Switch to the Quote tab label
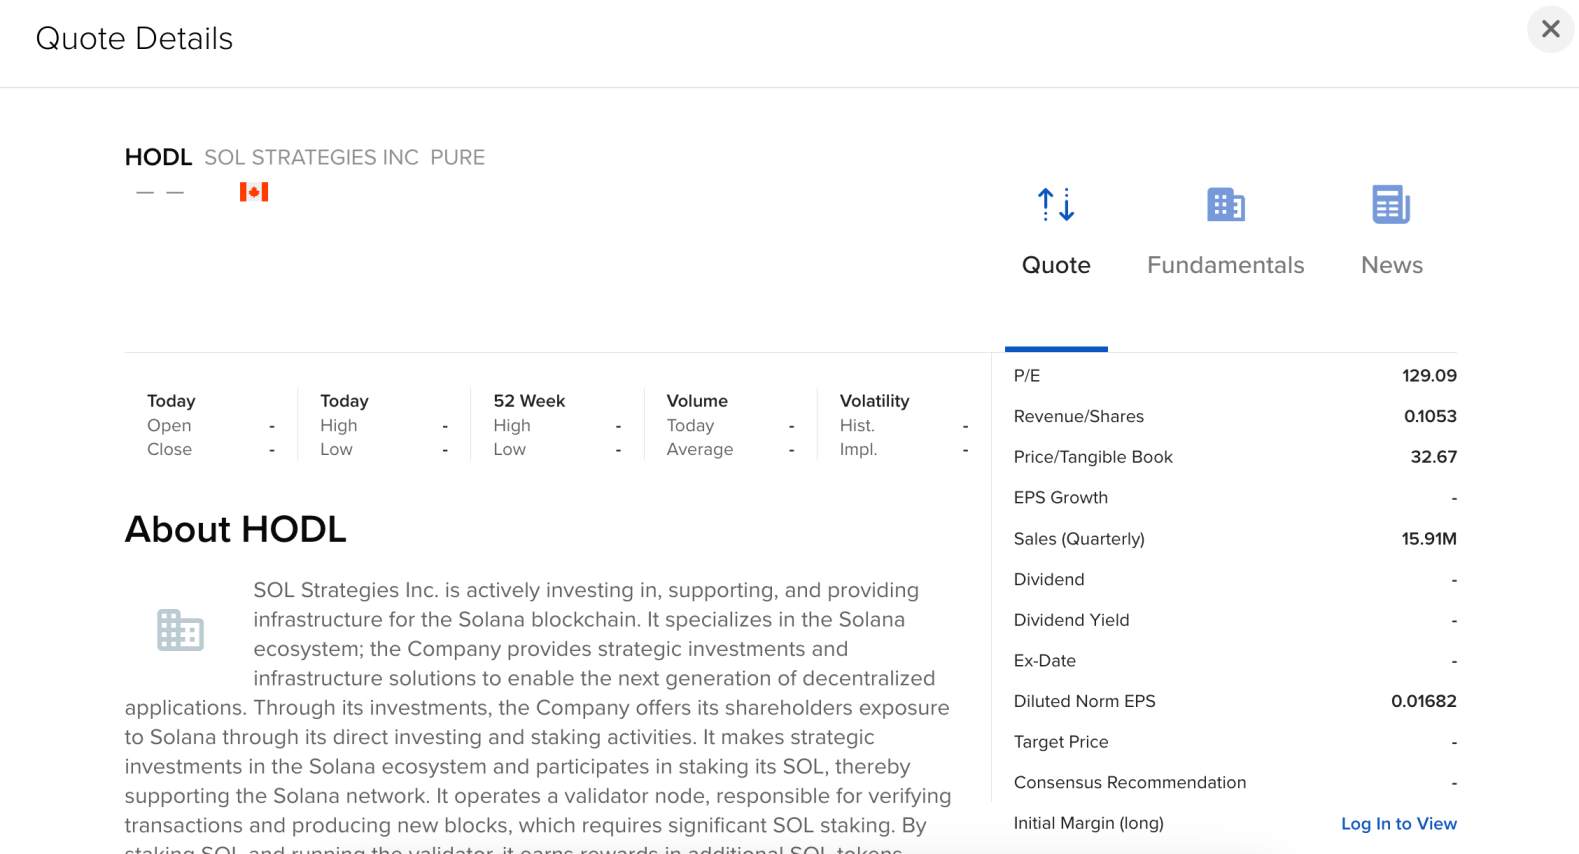The width and height of the screenshot is (1579, 854). click(1056, 265)
